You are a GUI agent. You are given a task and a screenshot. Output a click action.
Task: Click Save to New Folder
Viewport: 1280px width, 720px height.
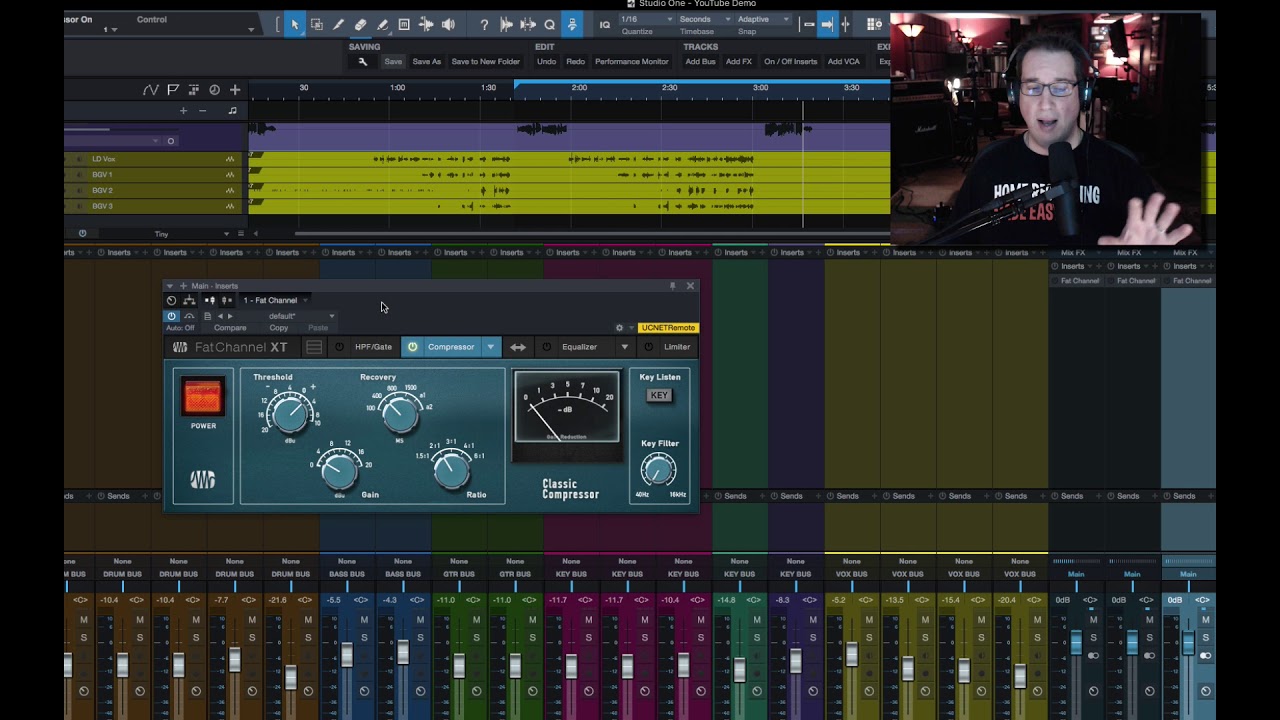[486, 62]
